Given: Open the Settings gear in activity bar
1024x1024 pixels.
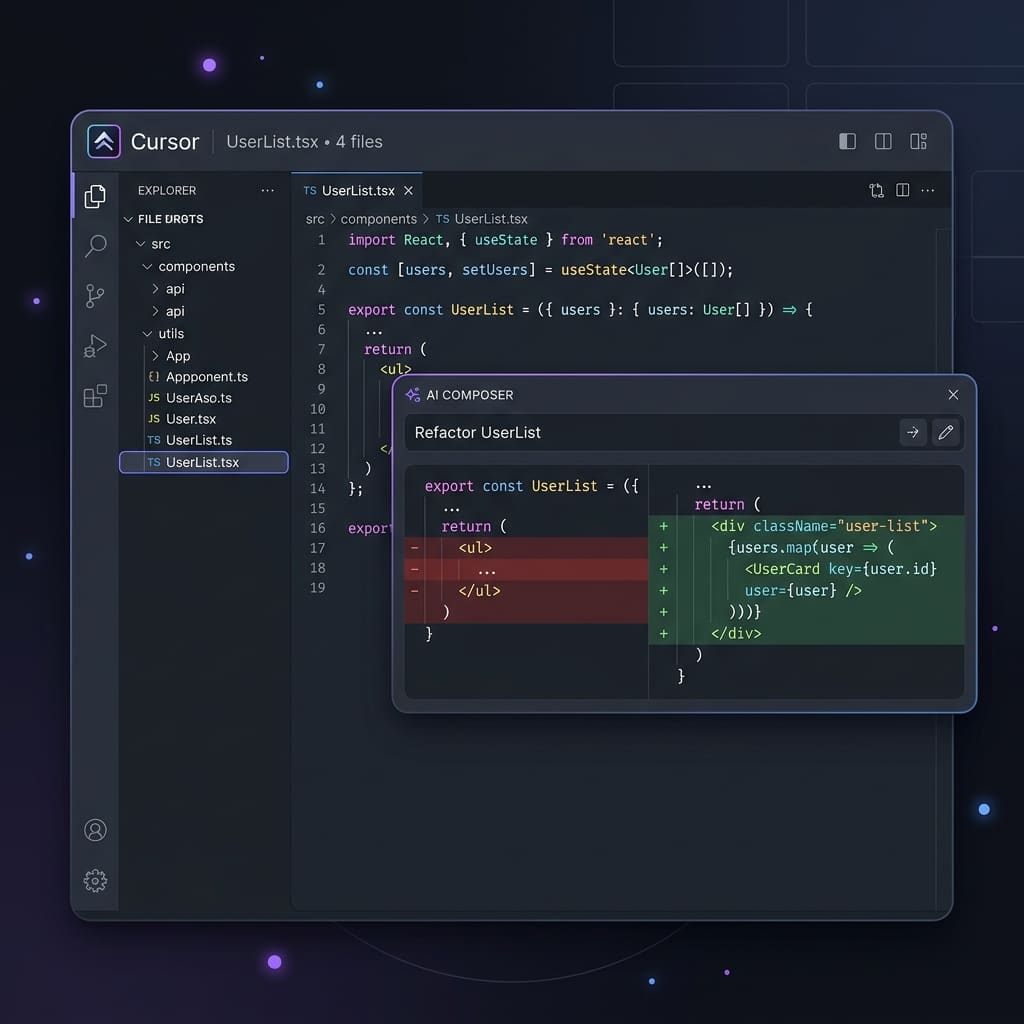Looking at the screenshot, I should 95,880.
